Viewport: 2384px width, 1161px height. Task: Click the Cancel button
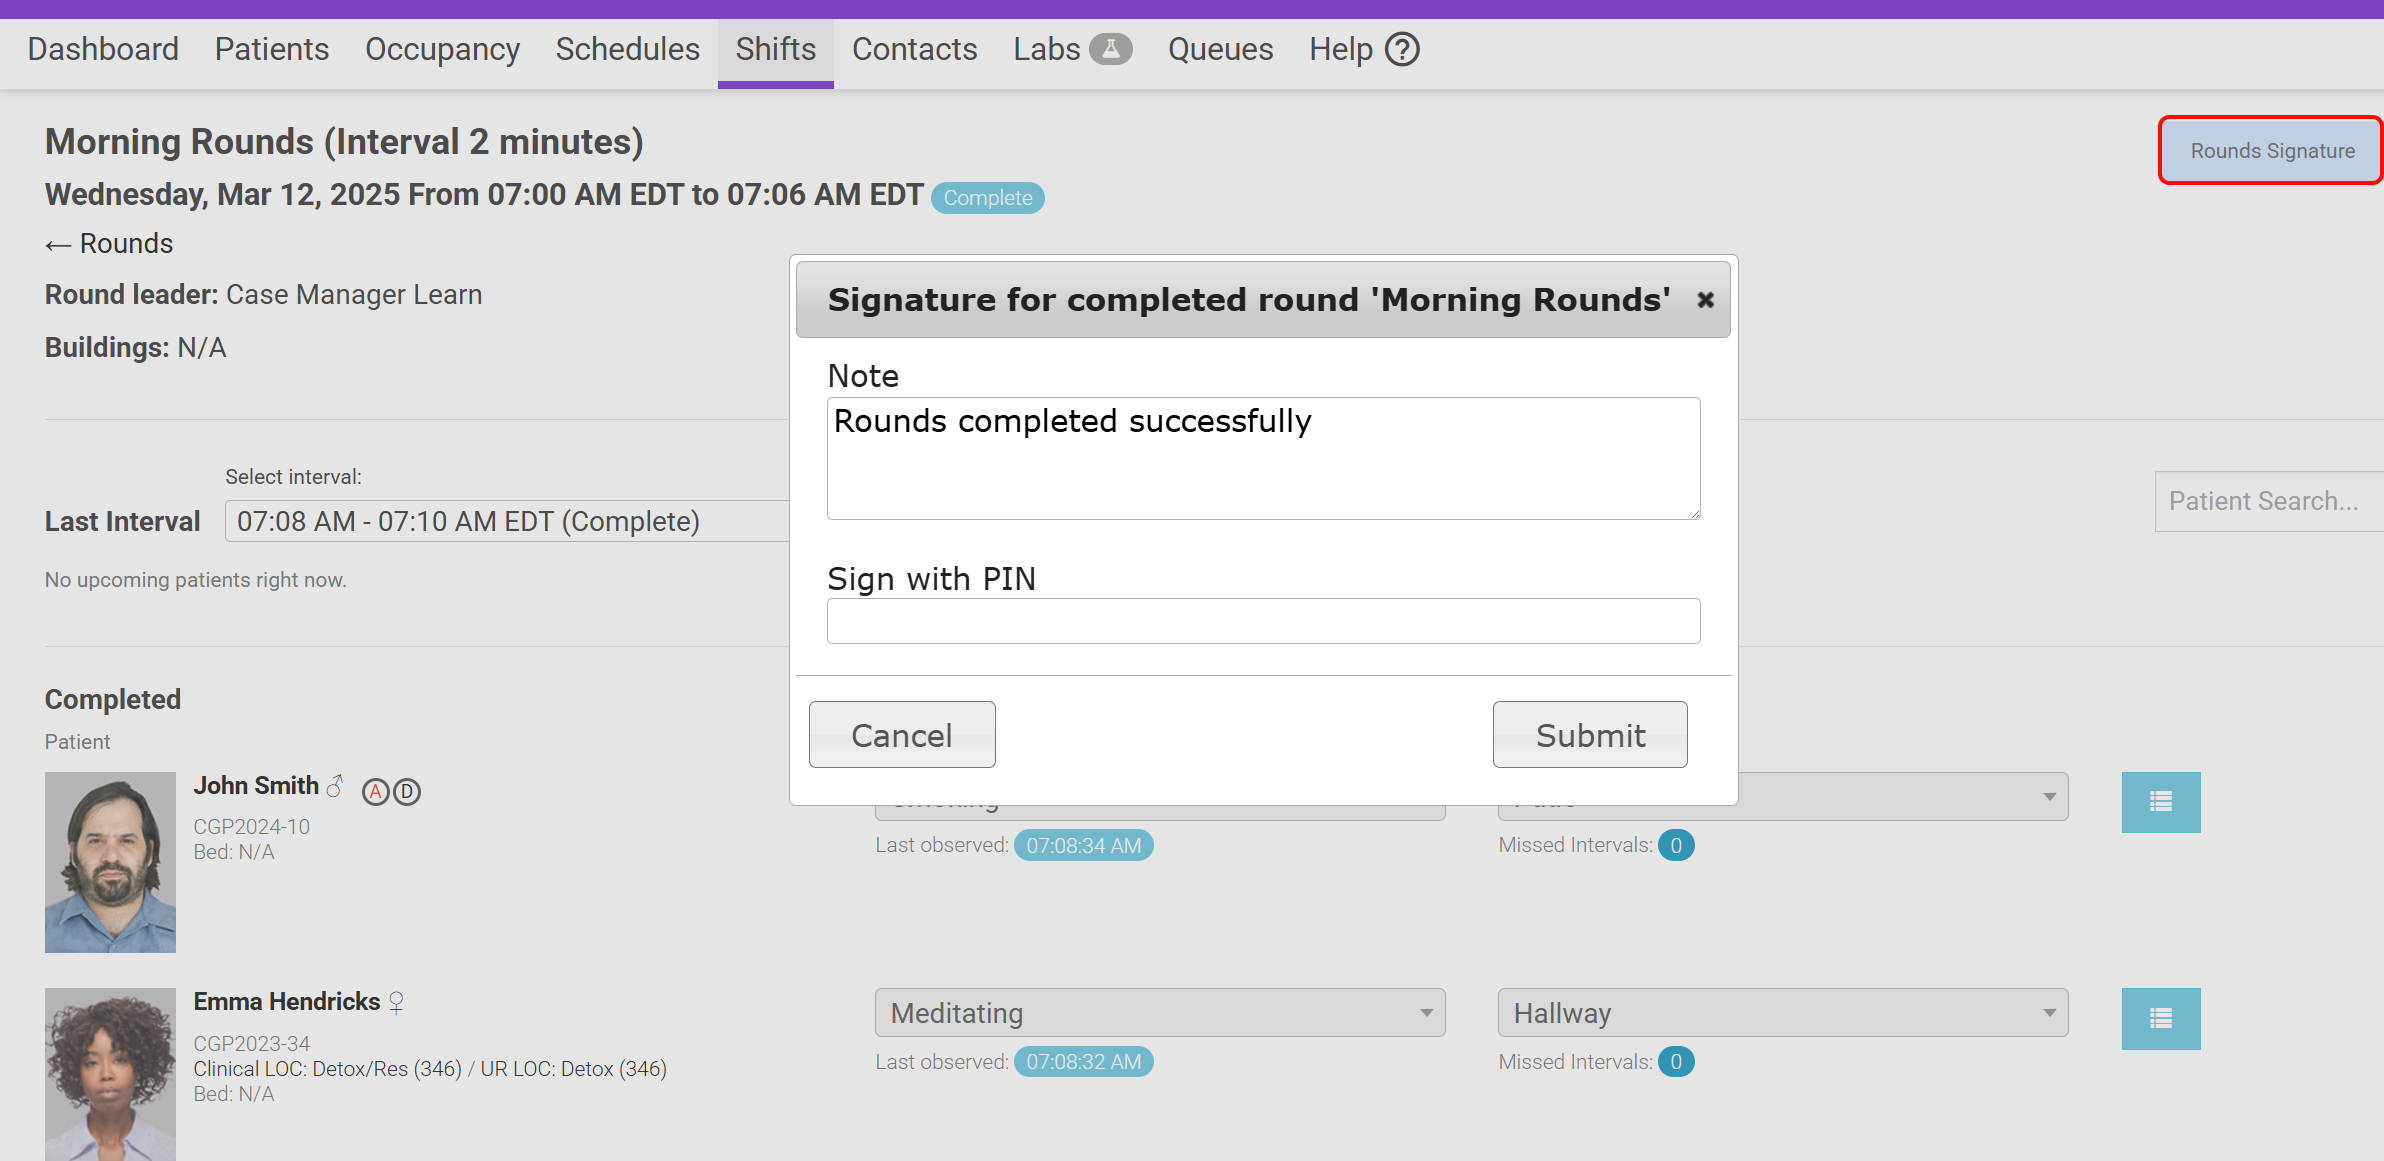click(x=901, y=735)
